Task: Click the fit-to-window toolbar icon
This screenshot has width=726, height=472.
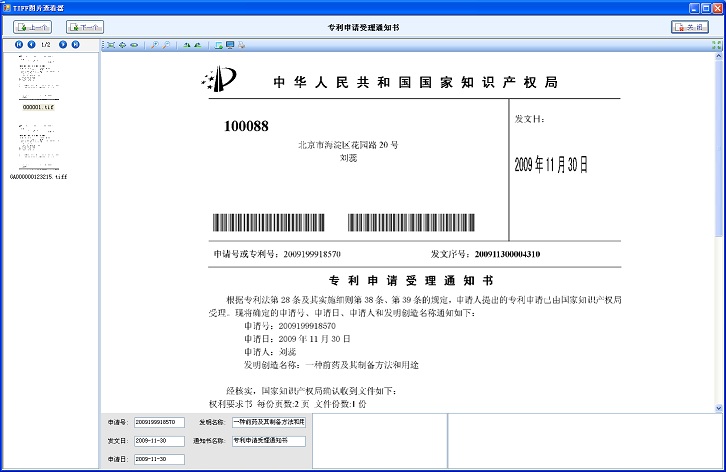Action: click(111, 45)
